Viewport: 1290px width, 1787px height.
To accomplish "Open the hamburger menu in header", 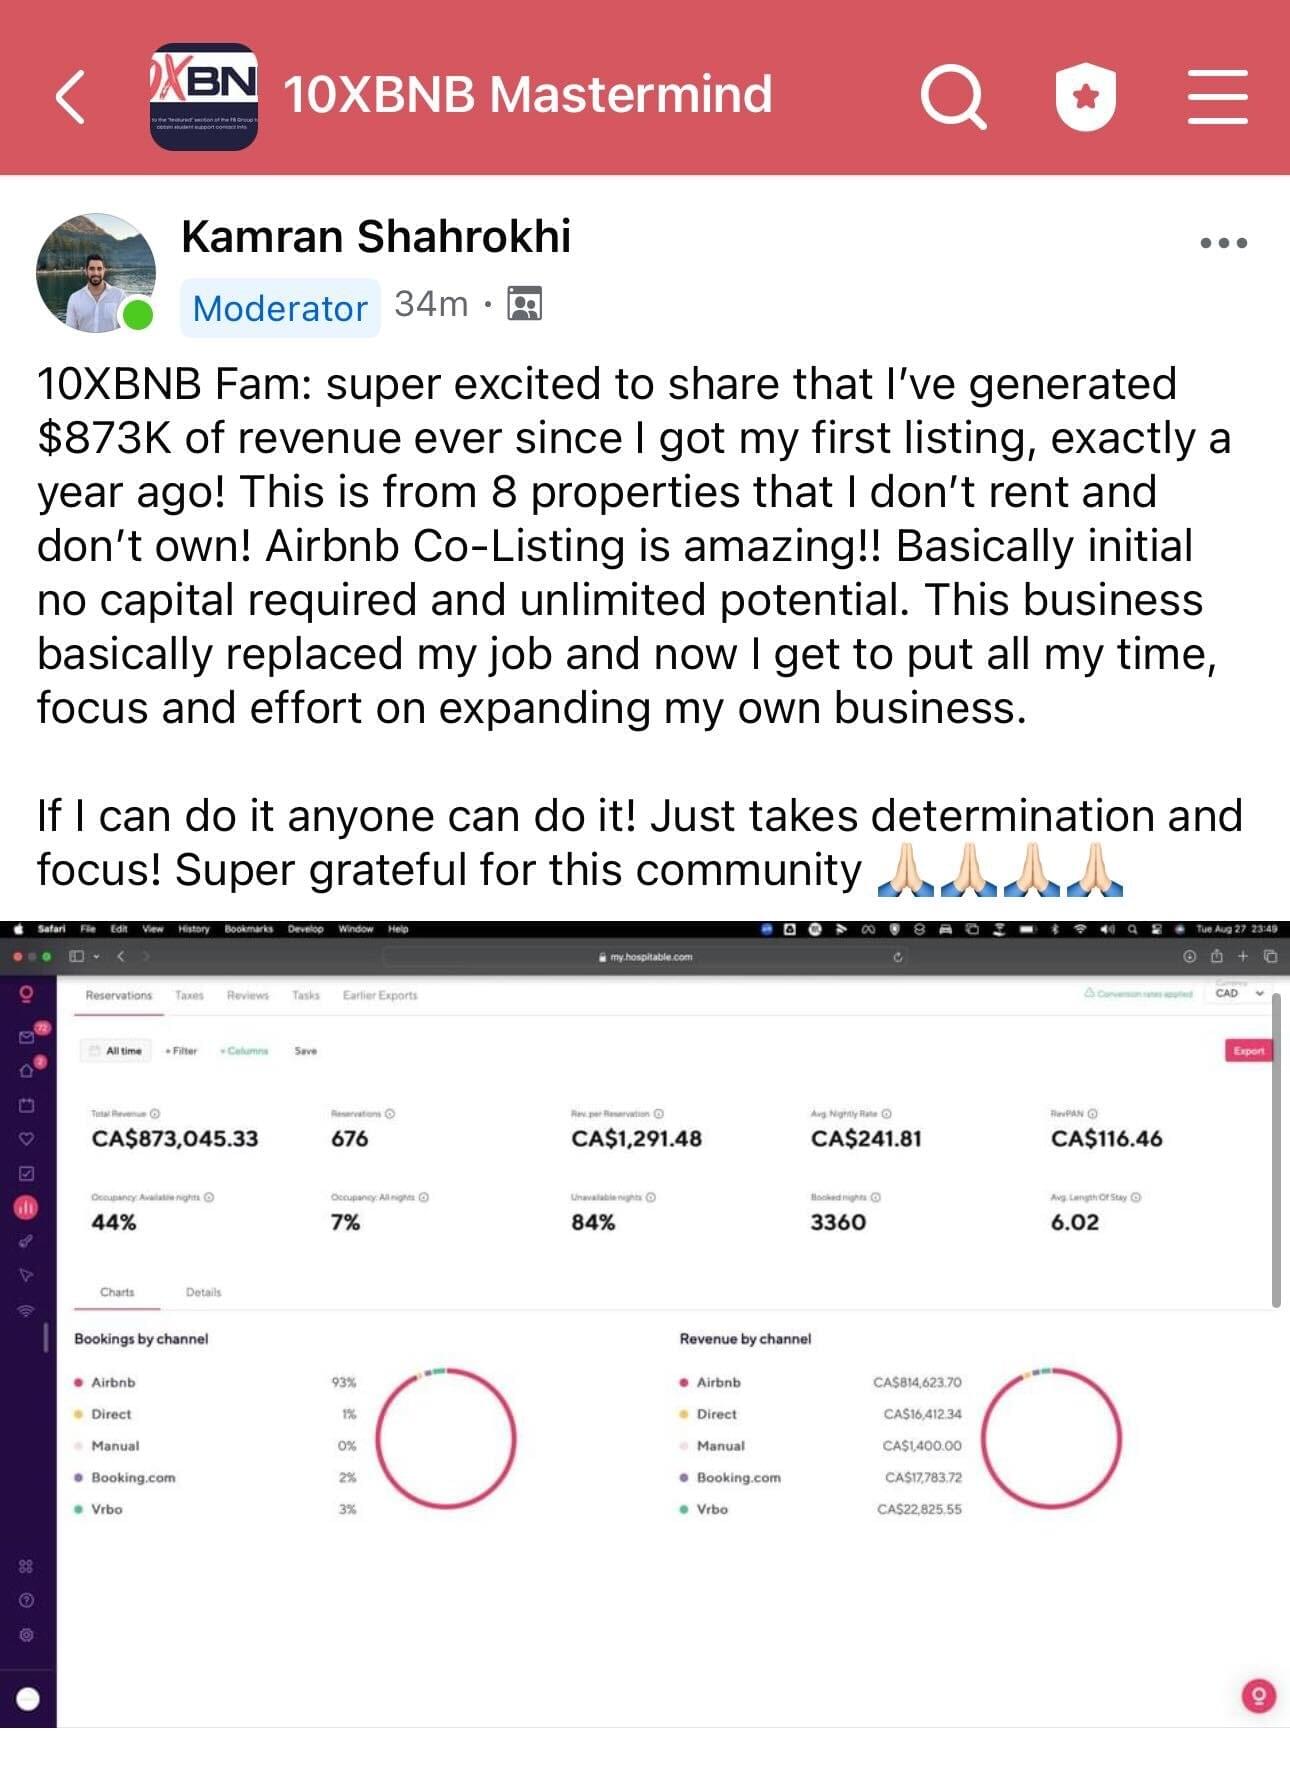I will tap(1217, 97).
